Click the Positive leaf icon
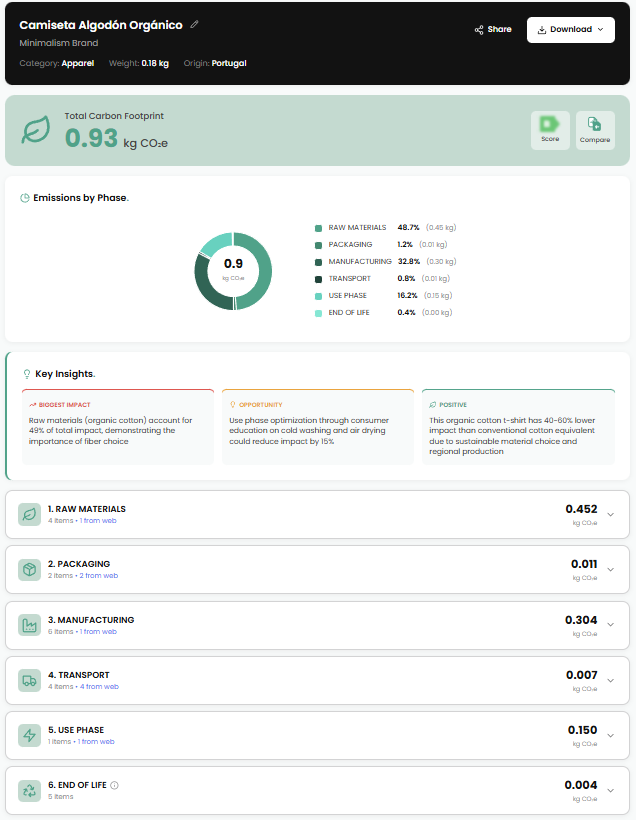 pos(433,405)
